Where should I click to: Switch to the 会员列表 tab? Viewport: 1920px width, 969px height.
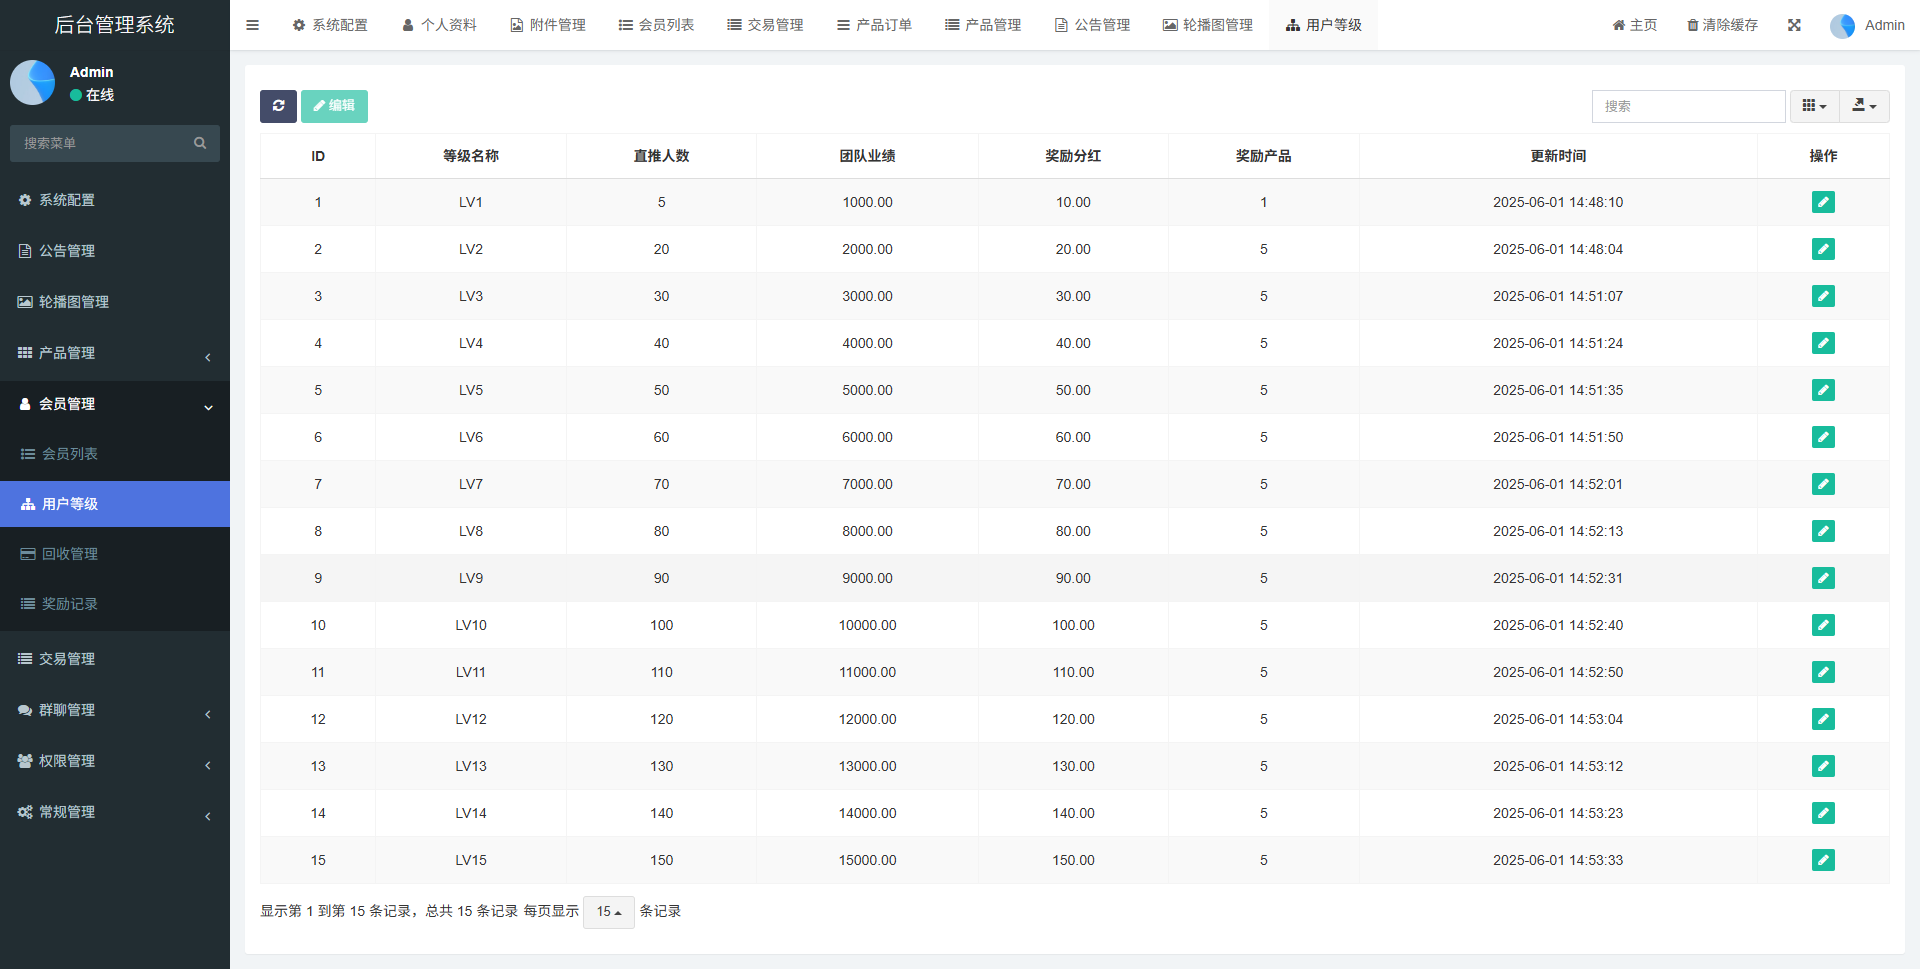coord(656,25)
